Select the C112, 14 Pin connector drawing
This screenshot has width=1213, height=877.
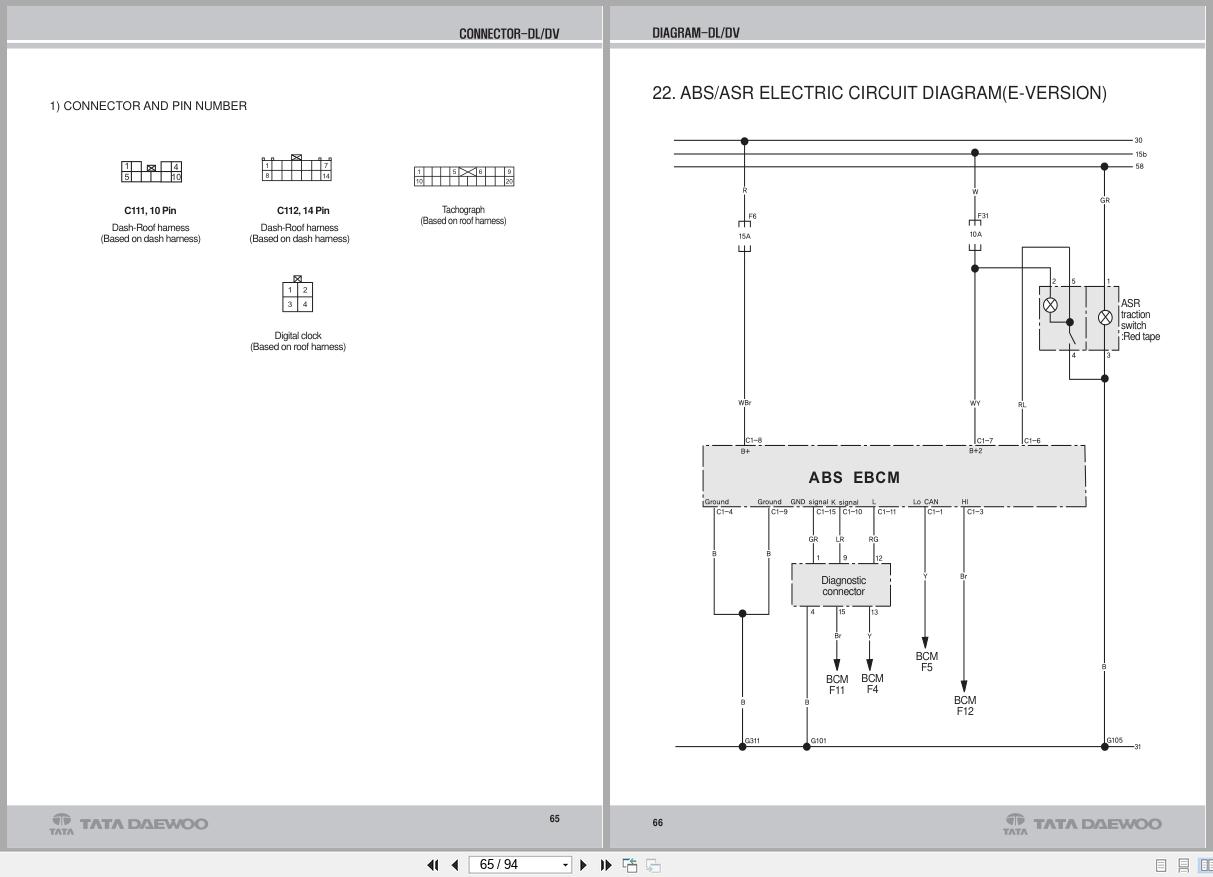(298, 170)
